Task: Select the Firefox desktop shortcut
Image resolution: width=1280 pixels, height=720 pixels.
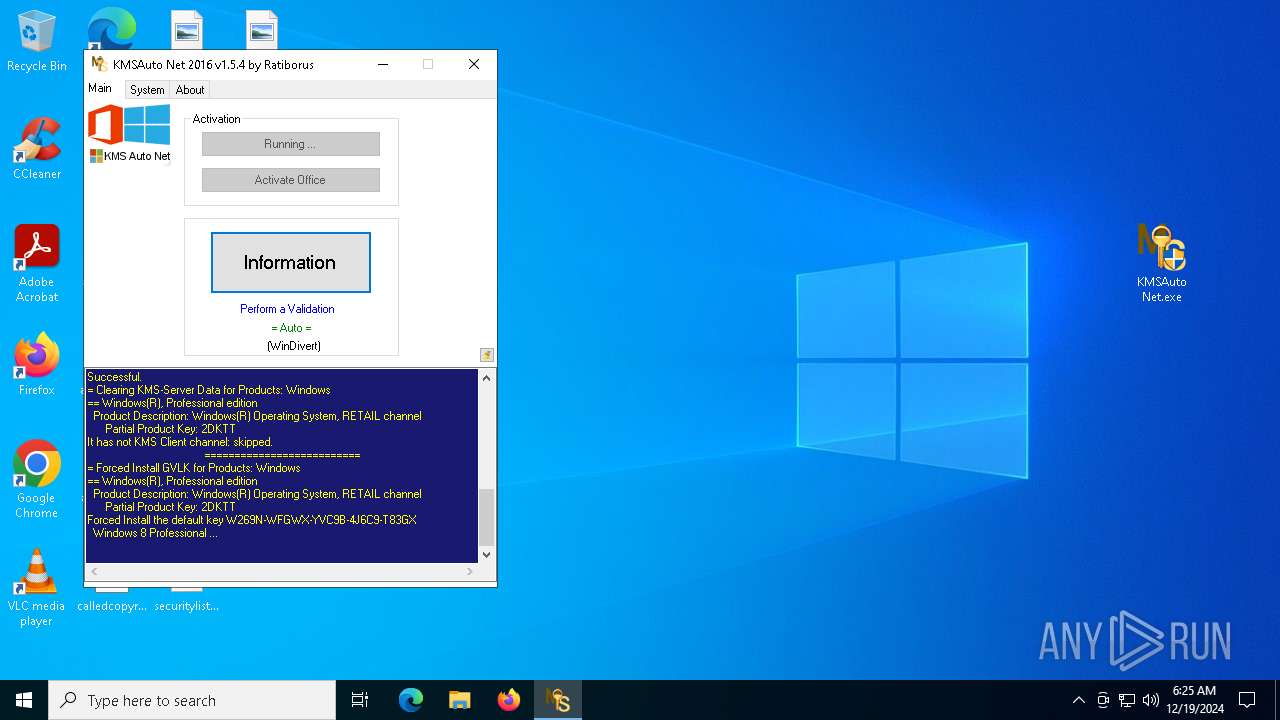Action: (x=37, y=365)
